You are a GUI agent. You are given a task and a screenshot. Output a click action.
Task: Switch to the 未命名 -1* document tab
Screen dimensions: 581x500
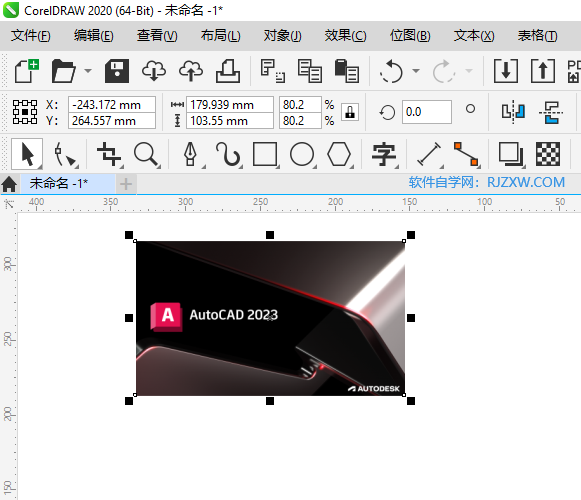[67, 183]
